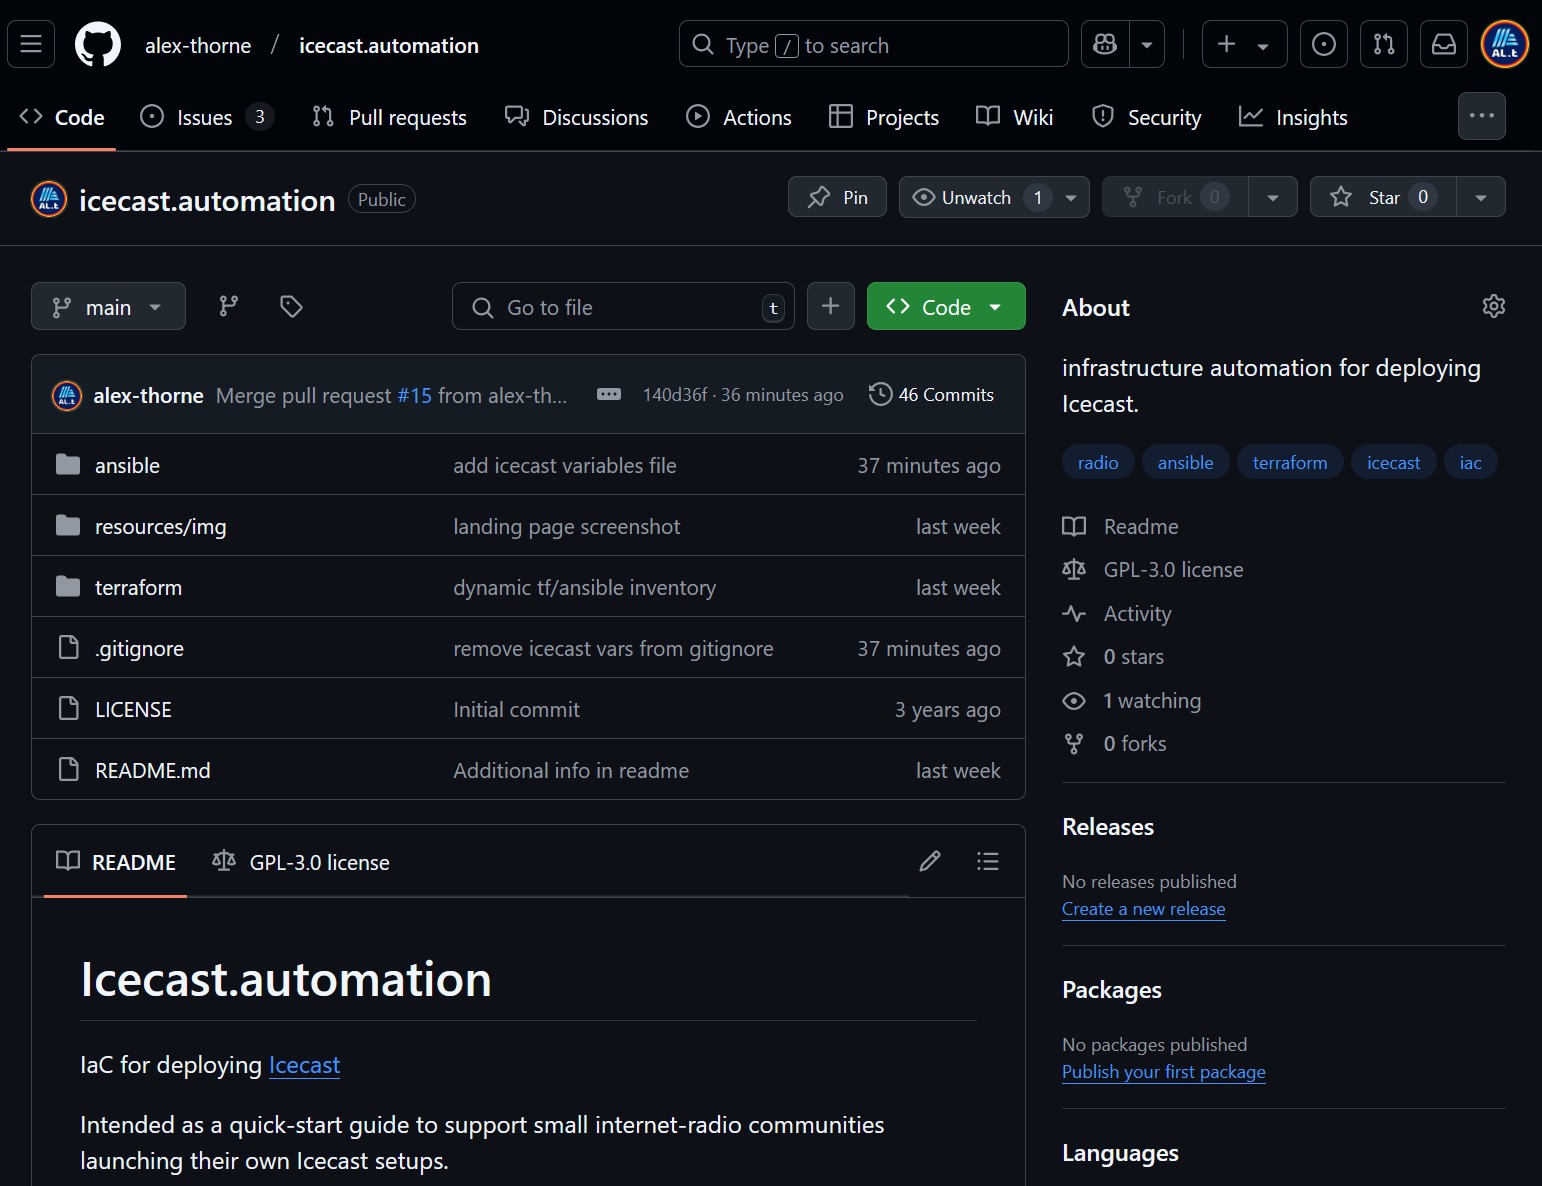1542x1186 pixels.
Task: Open the .gitignore file
Action: [x=139, y=648]
